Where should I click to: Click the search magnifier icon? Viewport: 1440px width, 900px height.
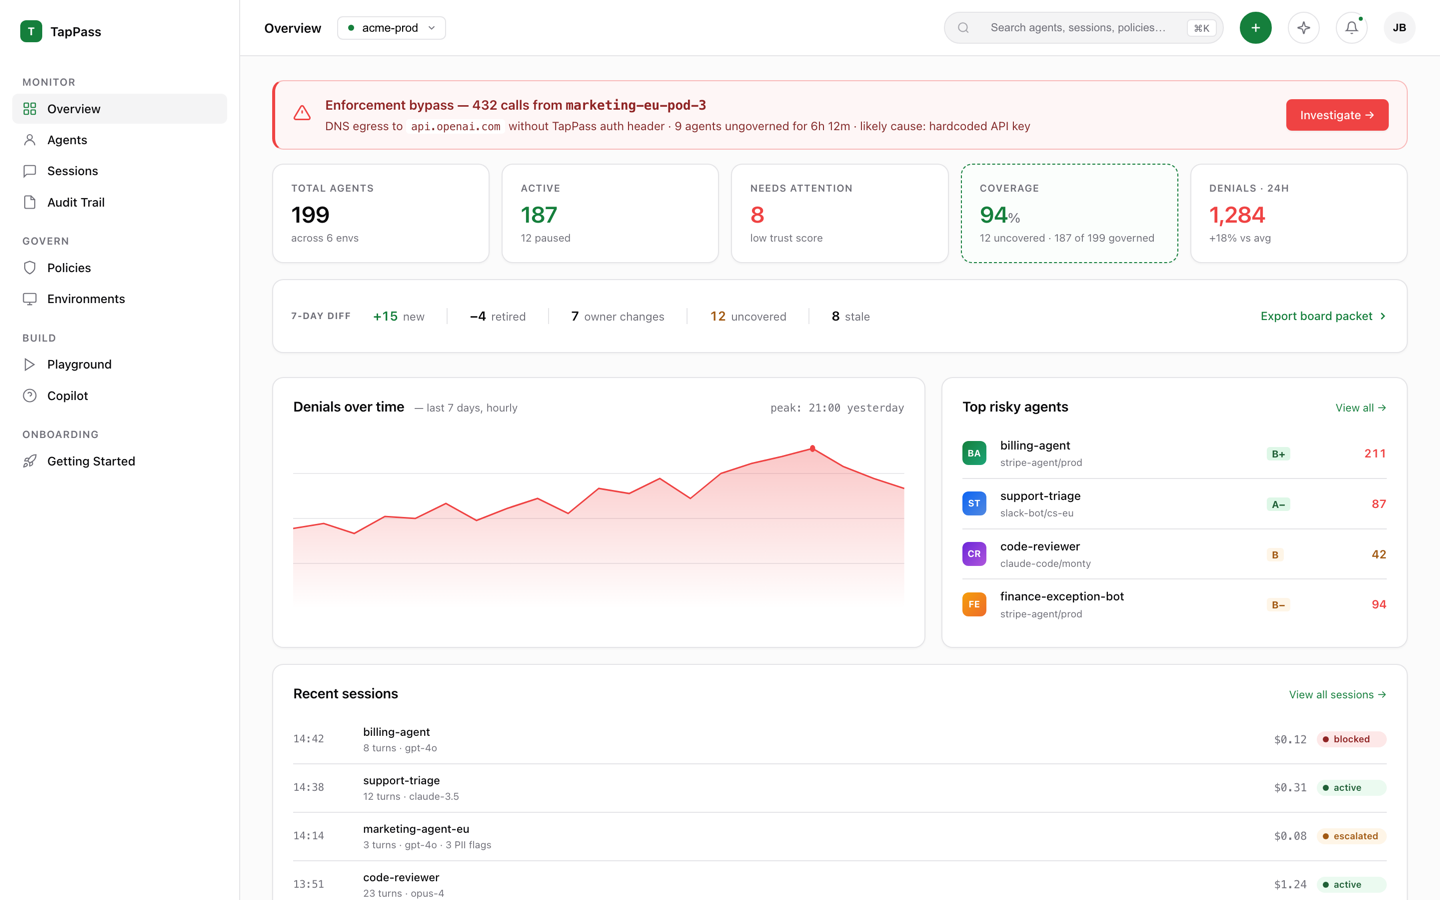click(x=964, y=28)
